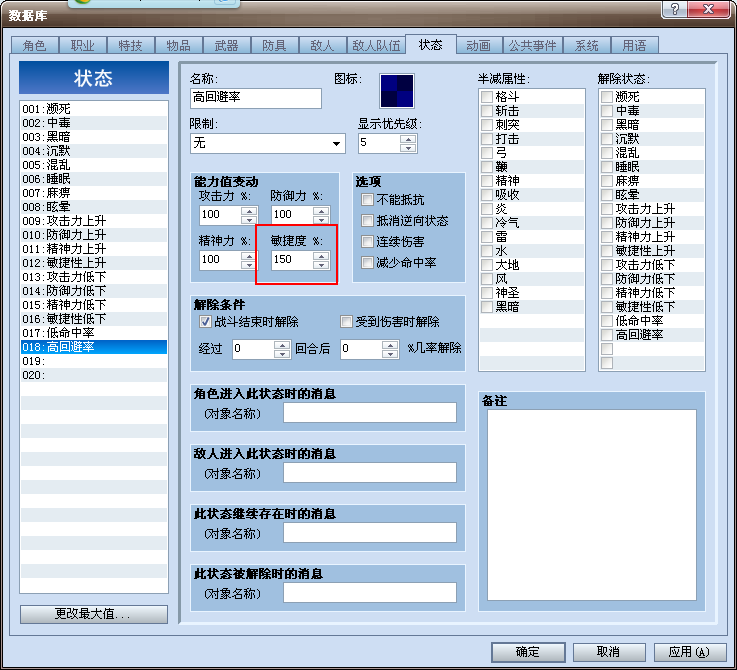Select state 001:濒死 in list
737x670 pixels.
94,109
